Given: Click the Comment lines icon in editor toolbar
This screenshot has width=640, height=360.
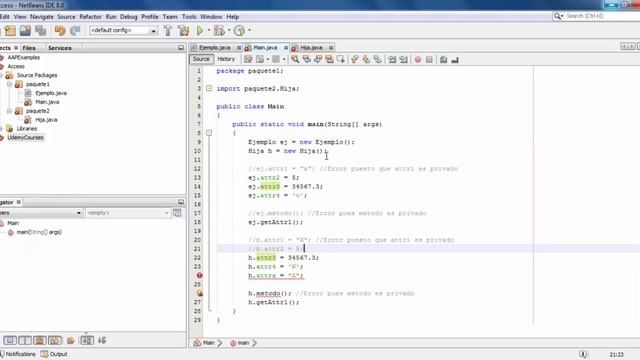Looking at the screenshot, I should click(443, 60).
